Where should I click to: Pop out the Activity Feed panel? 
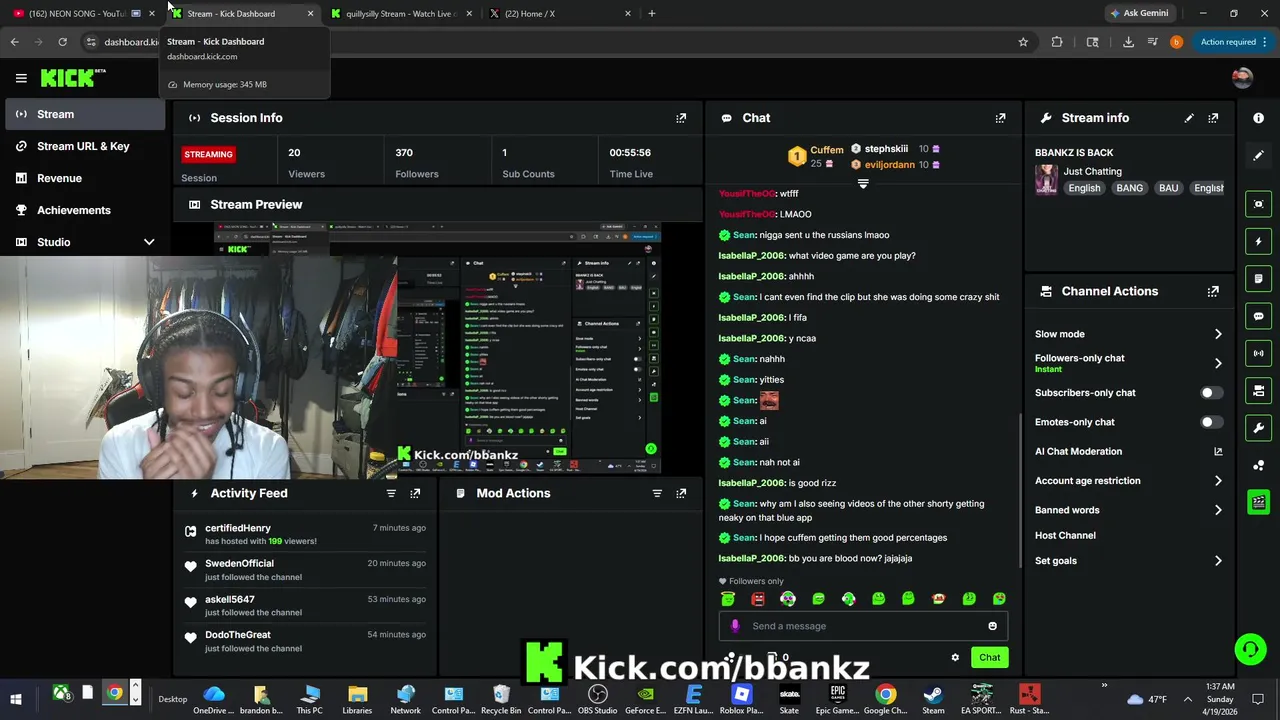415,493
